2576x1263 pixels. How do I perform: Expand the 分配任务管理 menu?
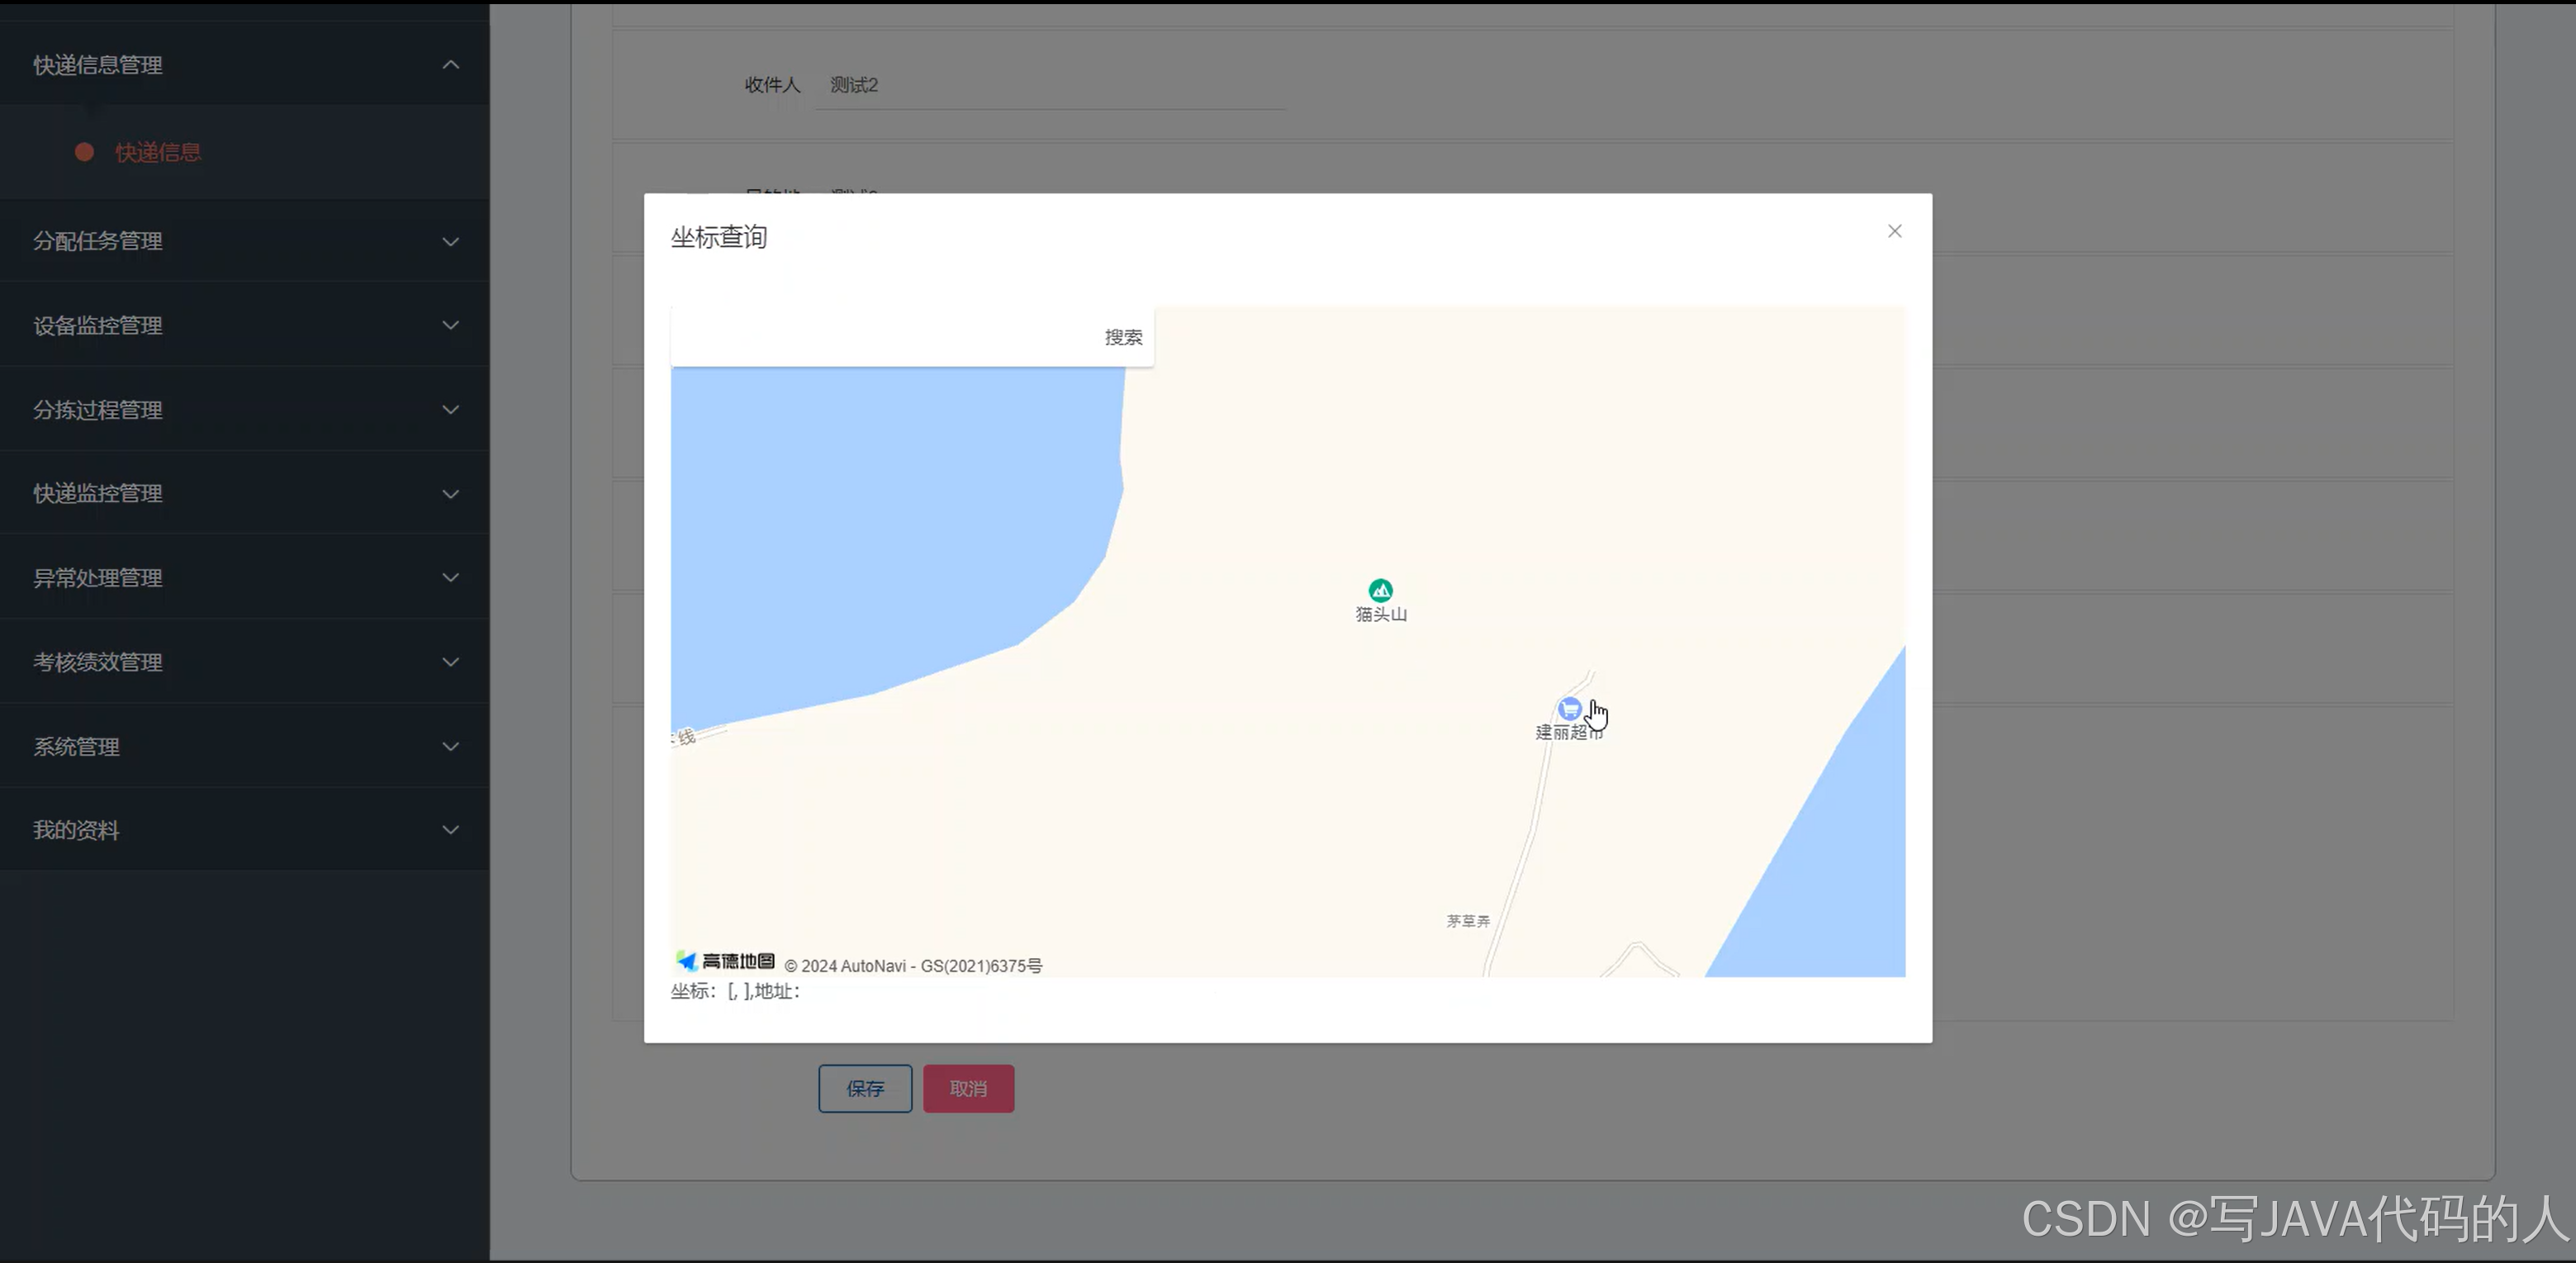98,241
